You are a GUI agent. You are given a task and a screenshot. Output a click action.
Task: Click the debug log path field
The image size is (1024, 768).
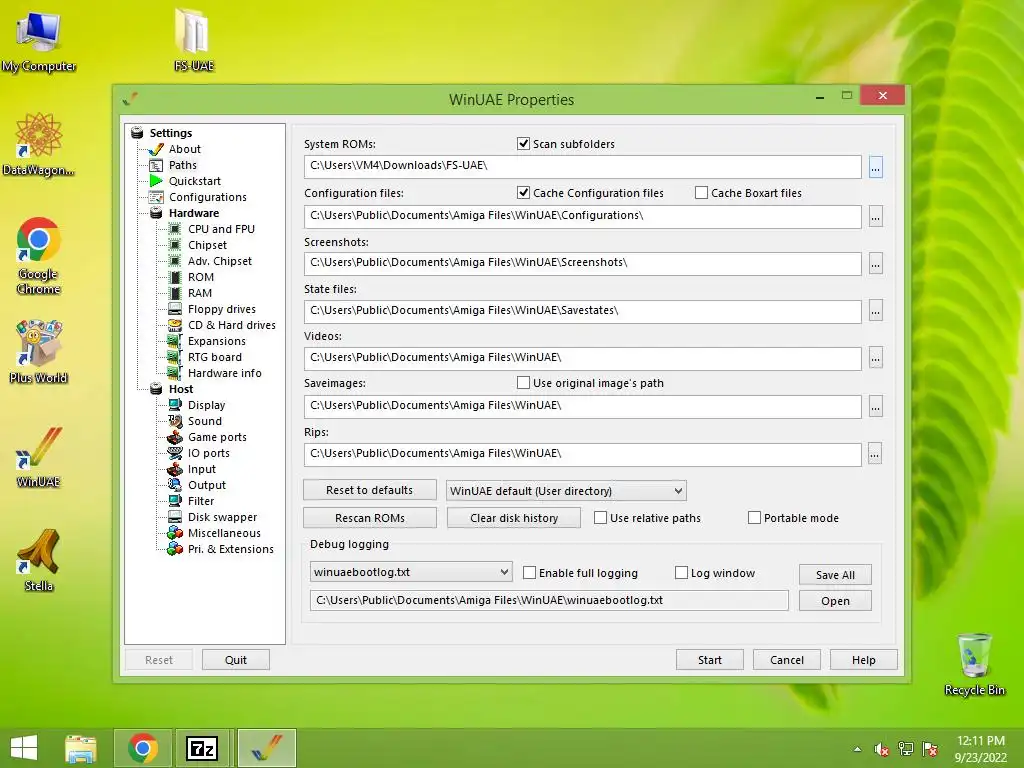click(x=549, y=600)
